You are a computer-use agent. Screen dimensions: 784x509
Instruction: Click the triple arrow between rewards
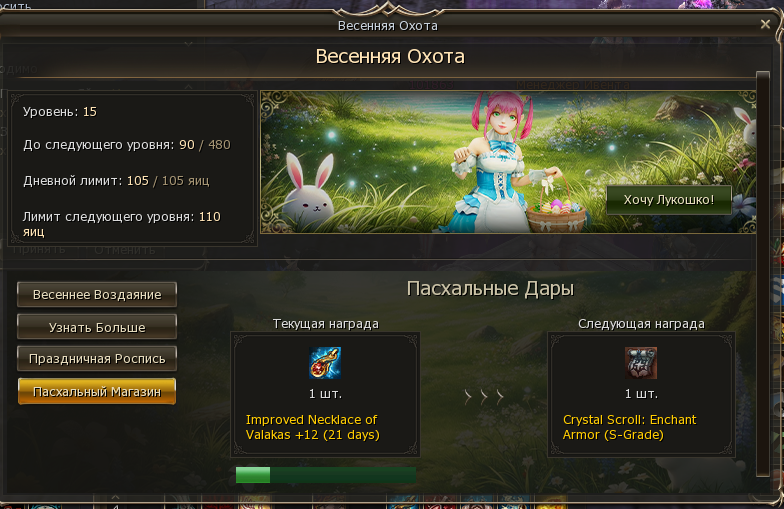click(x=484, y=397)
